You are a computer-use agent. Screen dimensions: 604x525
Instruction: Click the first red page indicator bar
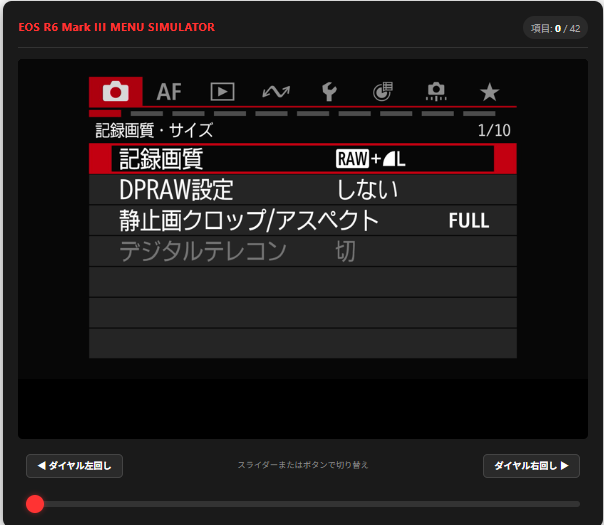pyautogui.click(x=105, y=113)
